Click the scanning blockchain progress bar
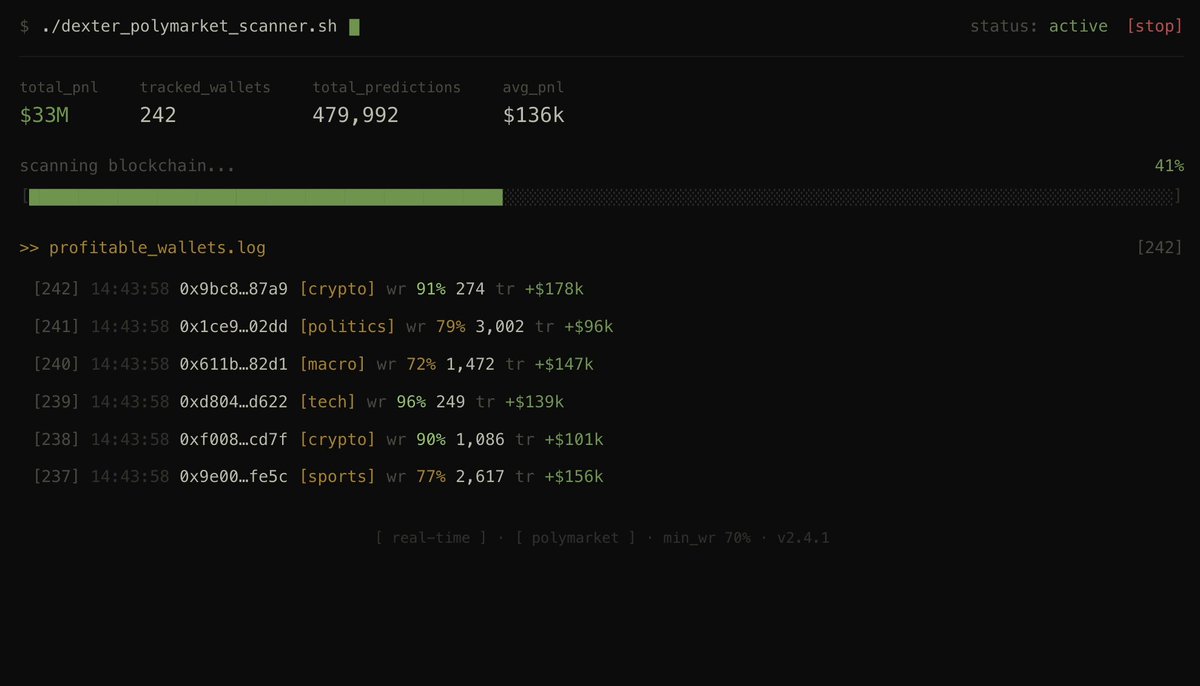The image size is (1200, 686). click(x=601, y=197)
